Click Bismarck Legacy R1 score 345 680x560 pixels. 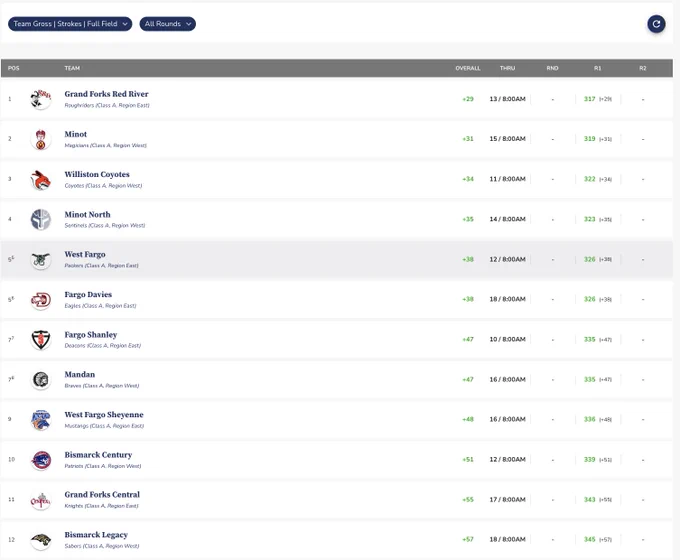pyautogui.click(x=589, y=540)
